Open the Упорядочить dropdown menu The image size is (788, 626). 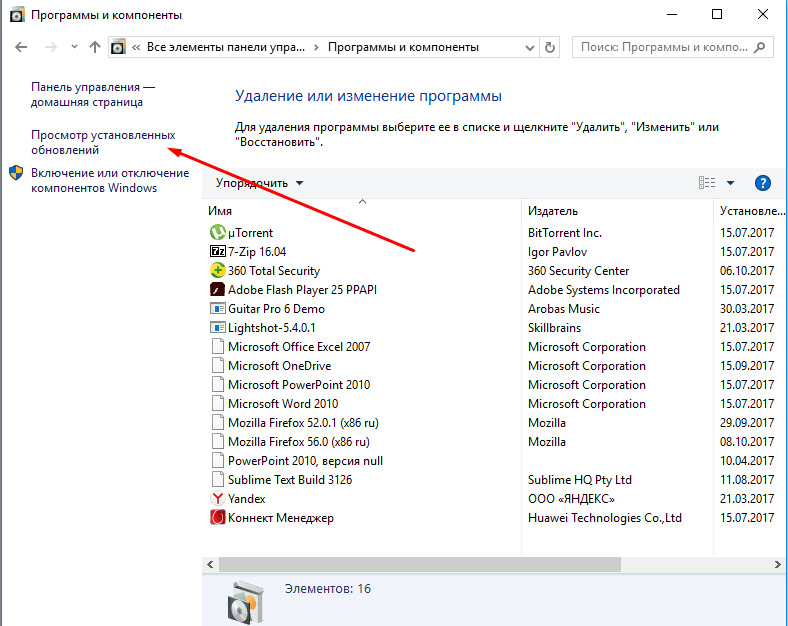coord(259,183)
